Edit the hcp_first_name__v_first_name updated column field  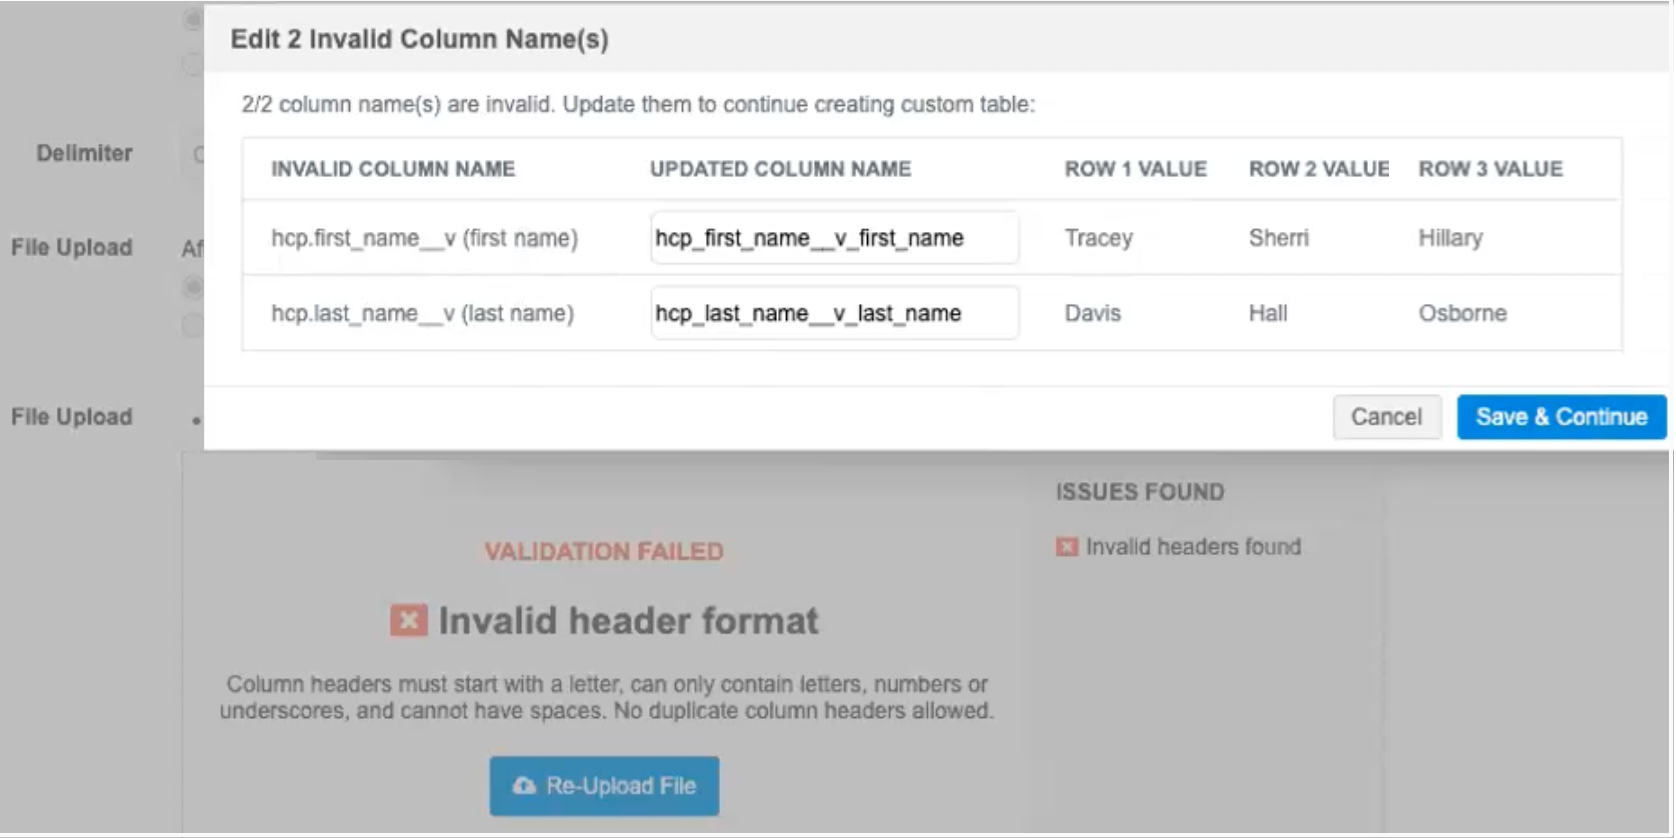pos(834,238)
